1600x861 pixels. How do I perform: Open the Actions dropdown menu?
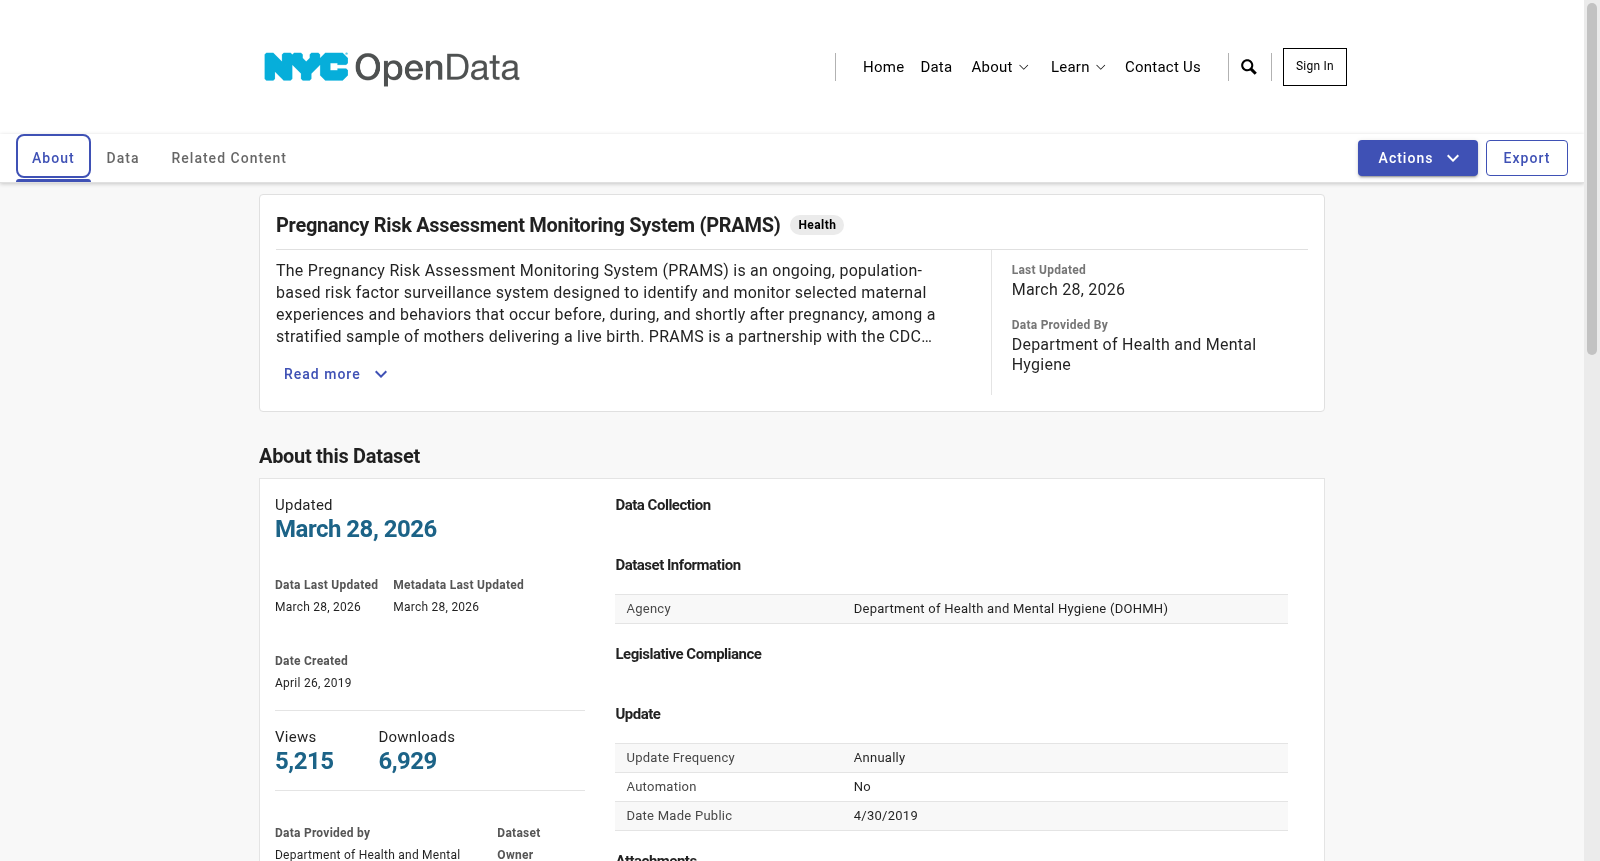click(1417, 158)
